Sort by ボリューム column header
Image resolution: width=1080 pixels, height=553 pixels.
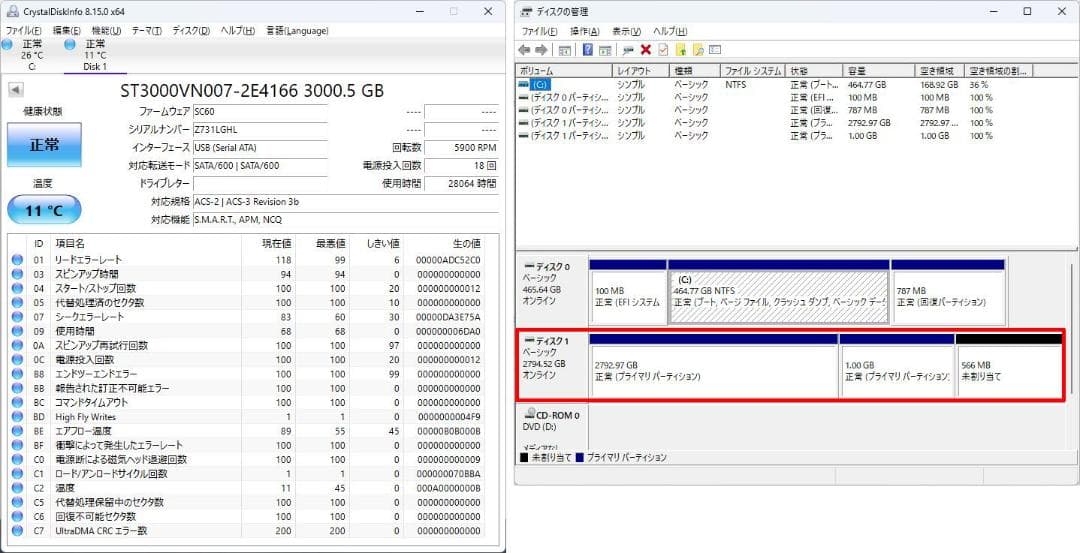[x=564, y=71]
